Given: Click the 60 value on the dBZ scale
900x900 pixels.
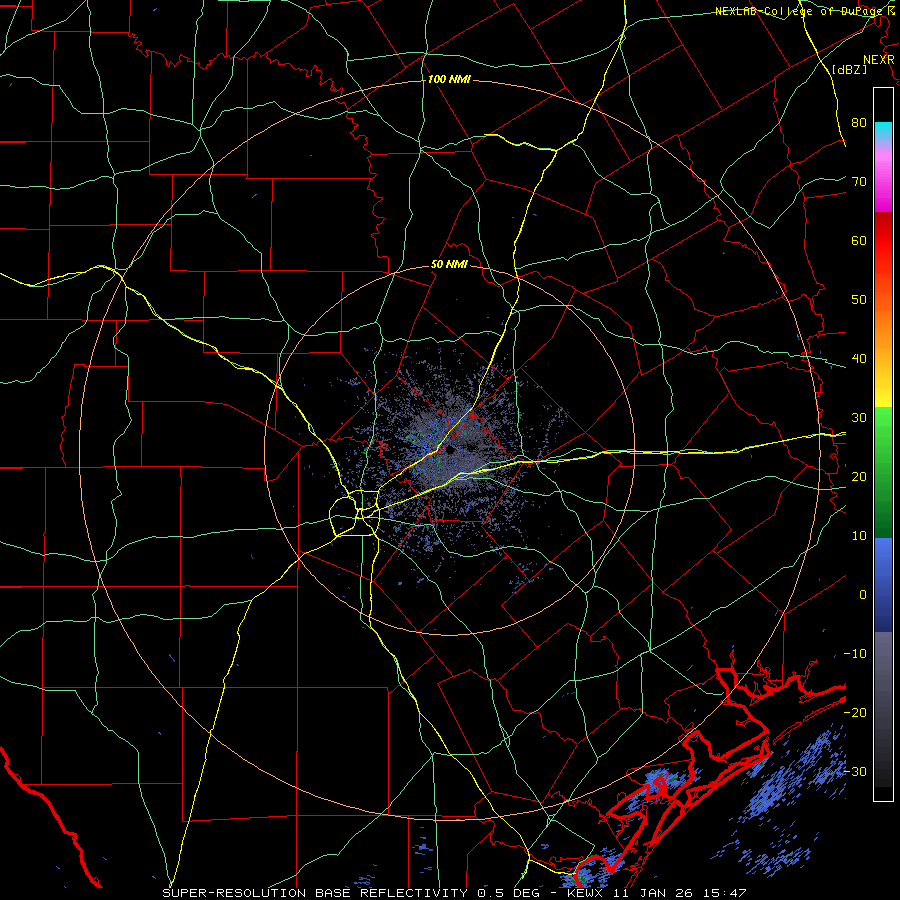Looking at the screenshot, I should 859,240.
